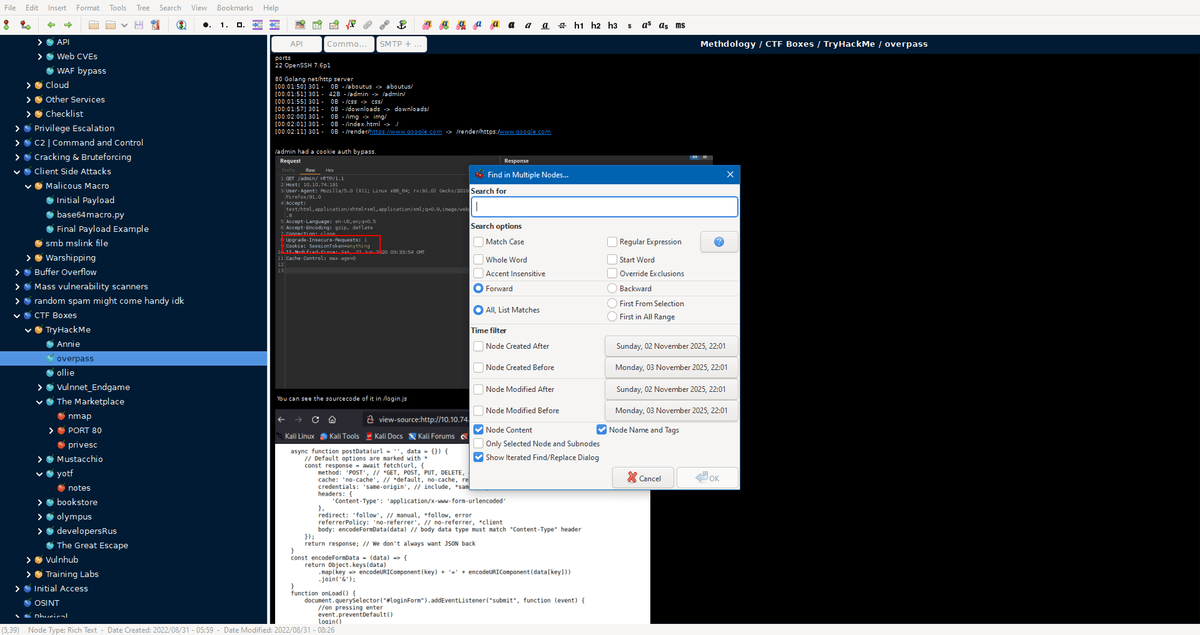Click the go back arrow icon
Screen dimensions: 1200x635
tap(51, 24)
